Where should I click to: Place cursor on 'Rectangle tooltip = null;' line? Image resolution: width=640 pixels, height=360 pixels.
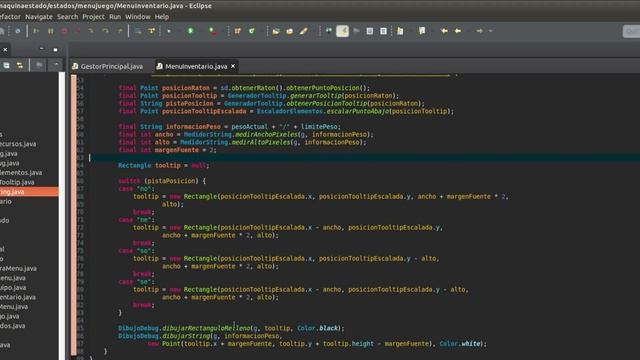click(x=163, y=165)
